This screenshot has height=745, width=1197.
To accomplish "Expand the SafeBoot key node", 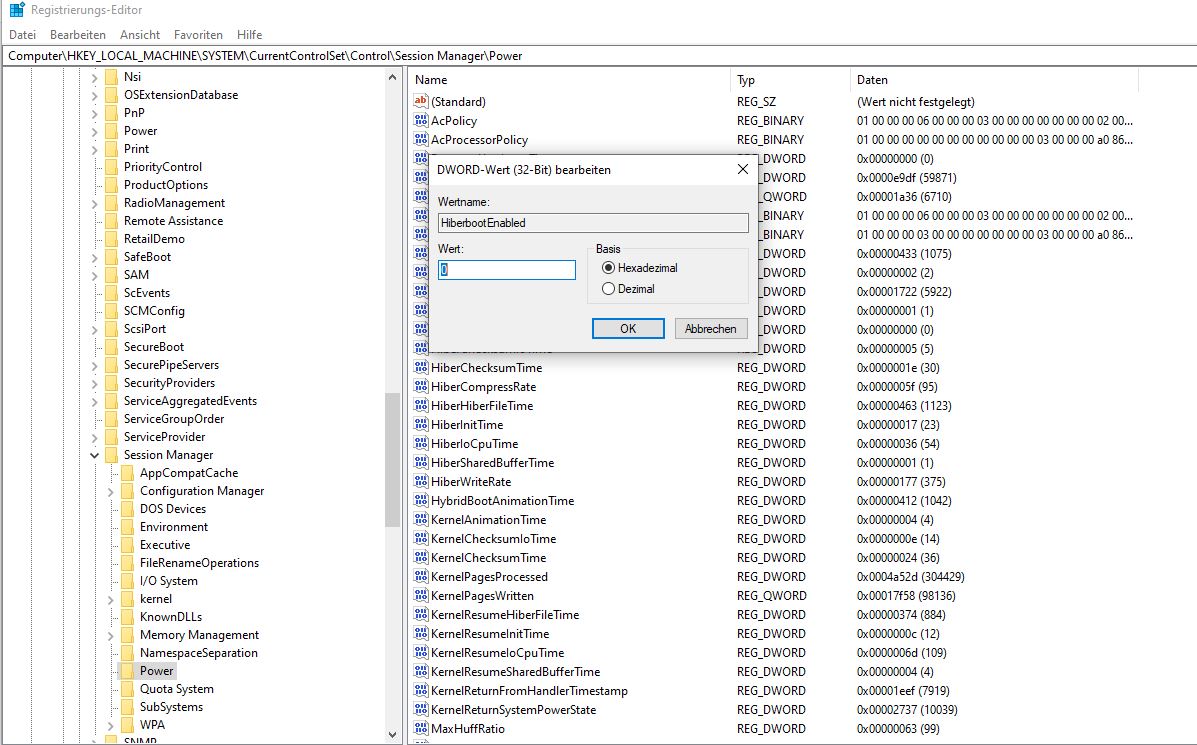I will pyautogui.click(x=95, y=257).
